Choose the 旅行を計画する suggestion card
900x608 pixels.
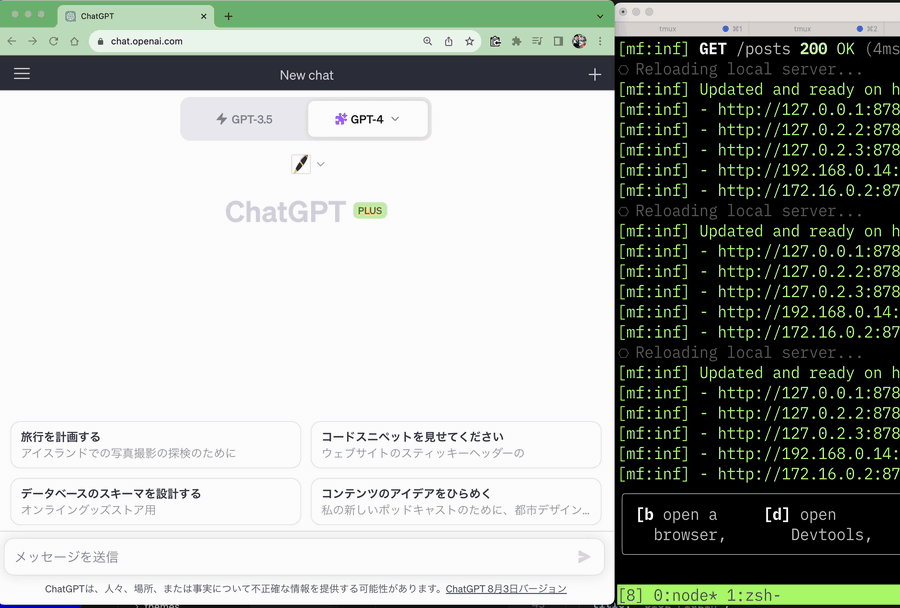(x=155, y=444)
